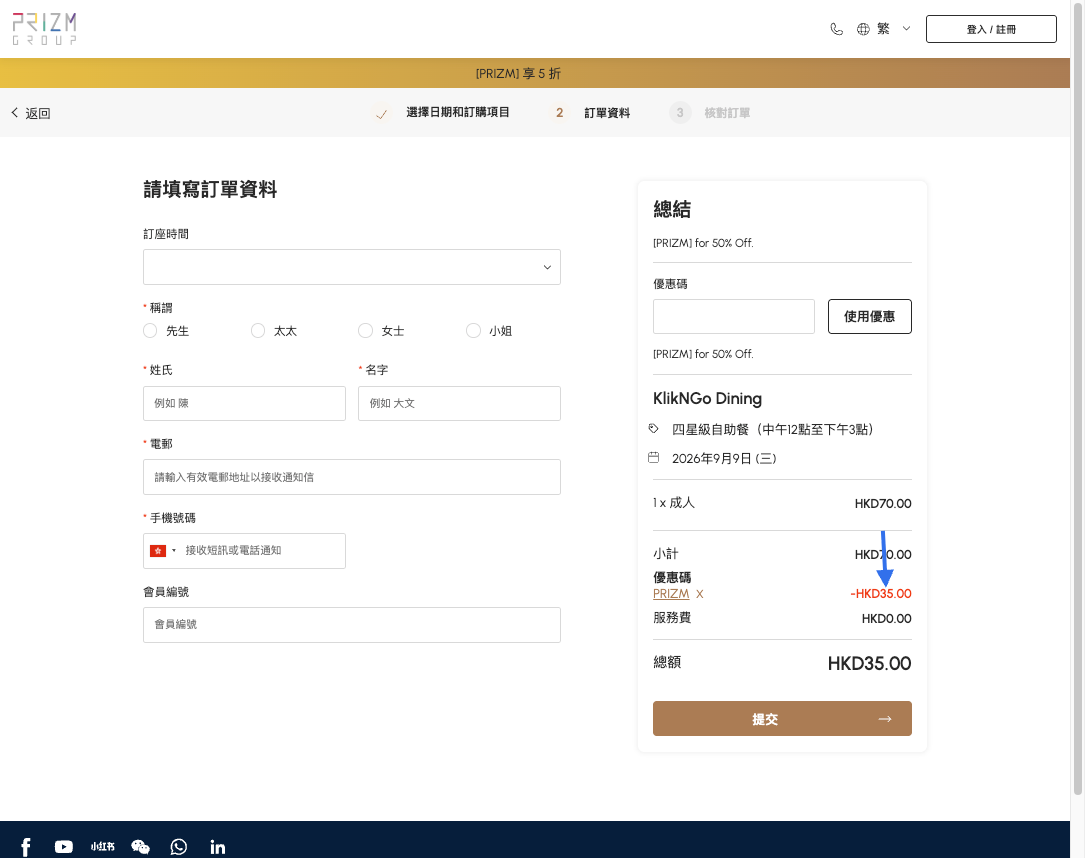Click the PRIZM Group logo
The image size is (1085, 858).
[44, 29]
